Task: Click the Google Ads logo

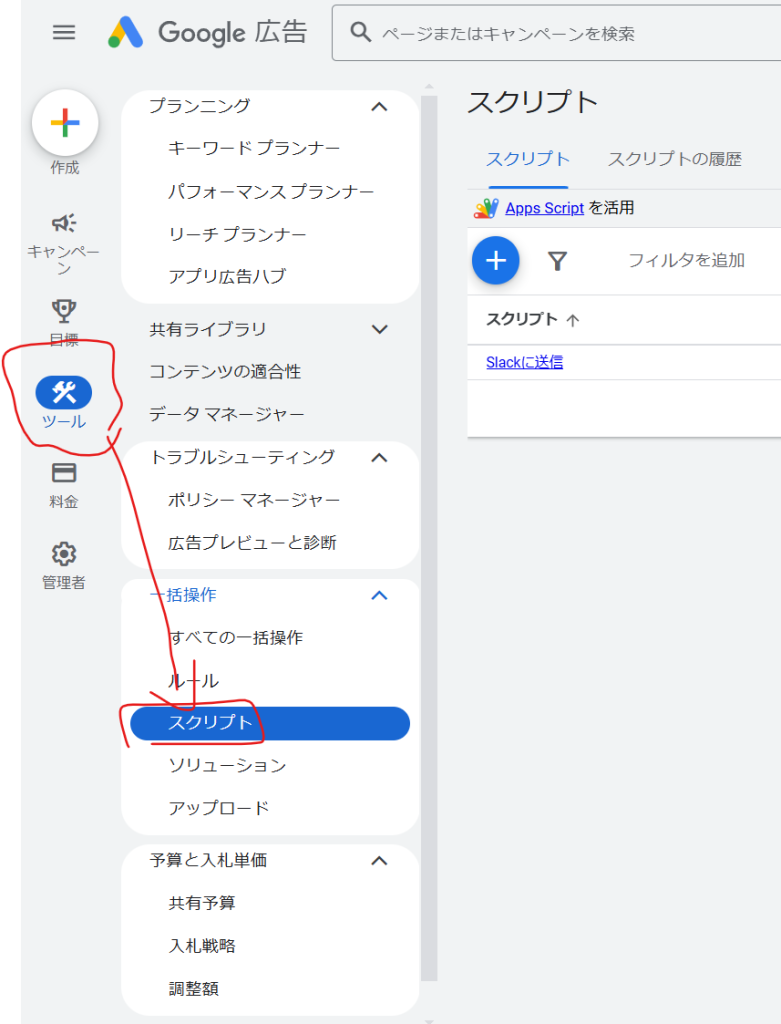Action: [x=208, y=33]
